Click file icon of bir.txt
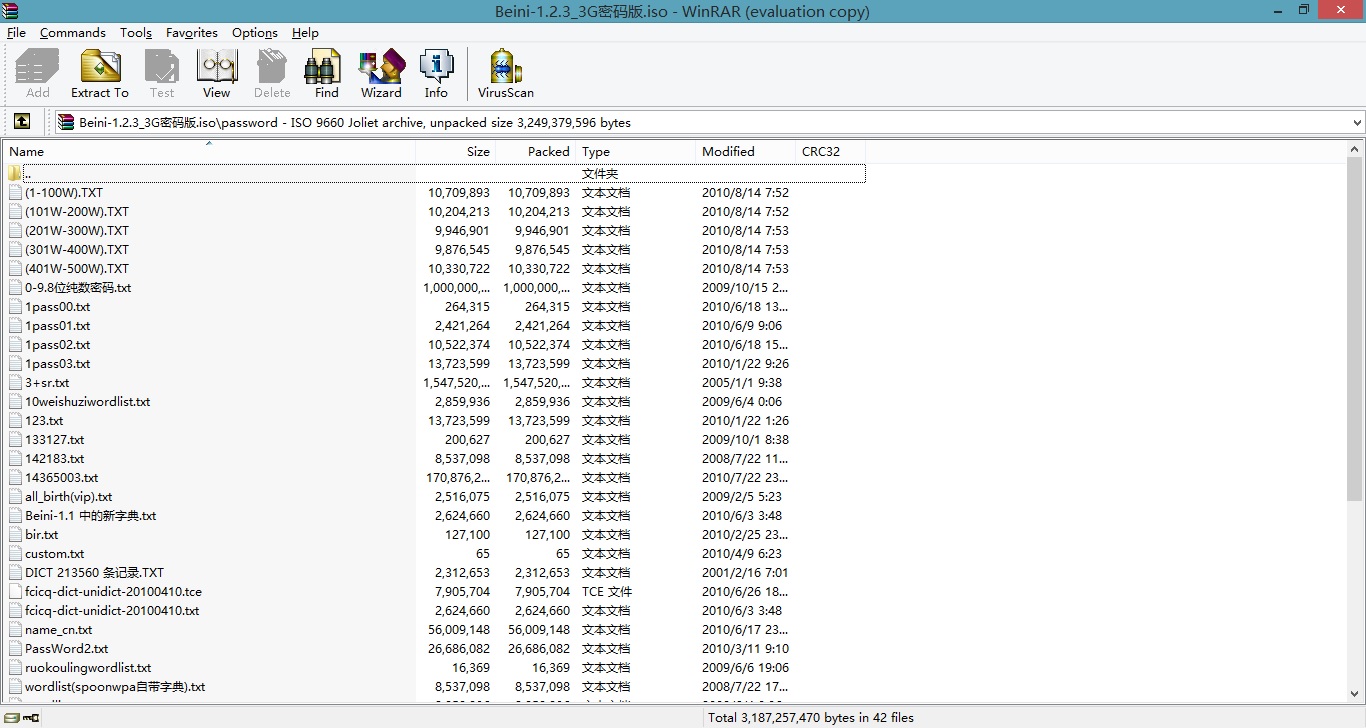The width and height of the screenshot is (1366, 728). click(x=15, y=535)
